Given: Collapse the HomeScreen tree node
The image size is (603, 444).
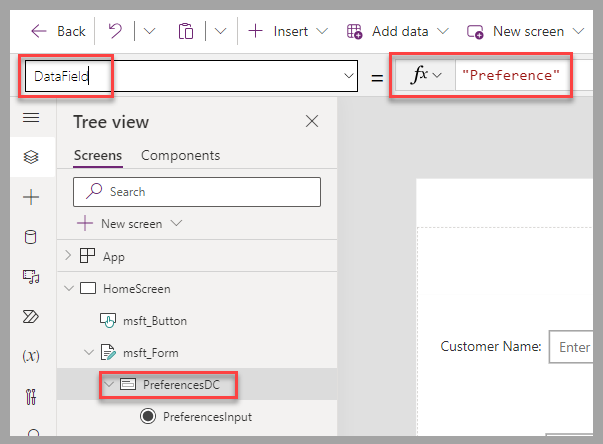Looking at the screenshot, I should tap(69, 288).
